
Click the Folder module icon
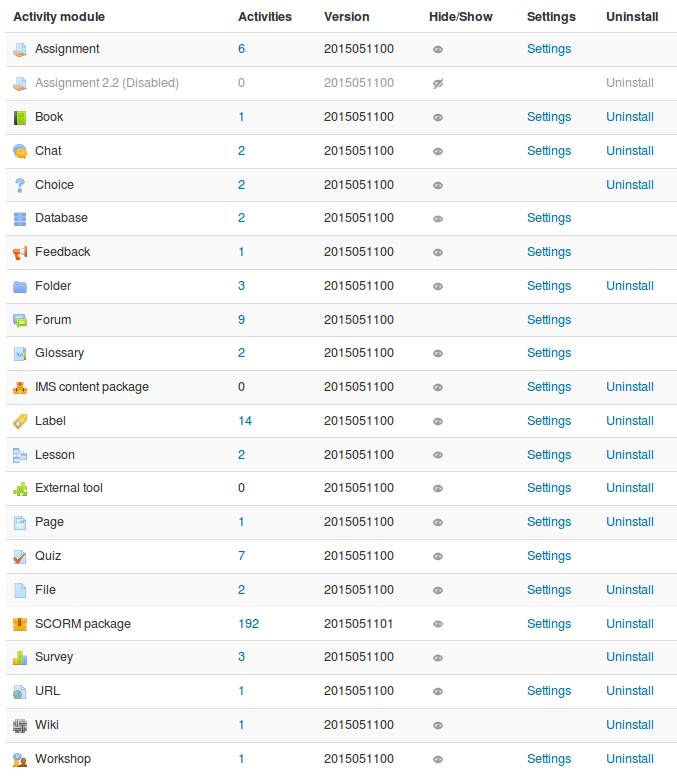click(20, 286)
